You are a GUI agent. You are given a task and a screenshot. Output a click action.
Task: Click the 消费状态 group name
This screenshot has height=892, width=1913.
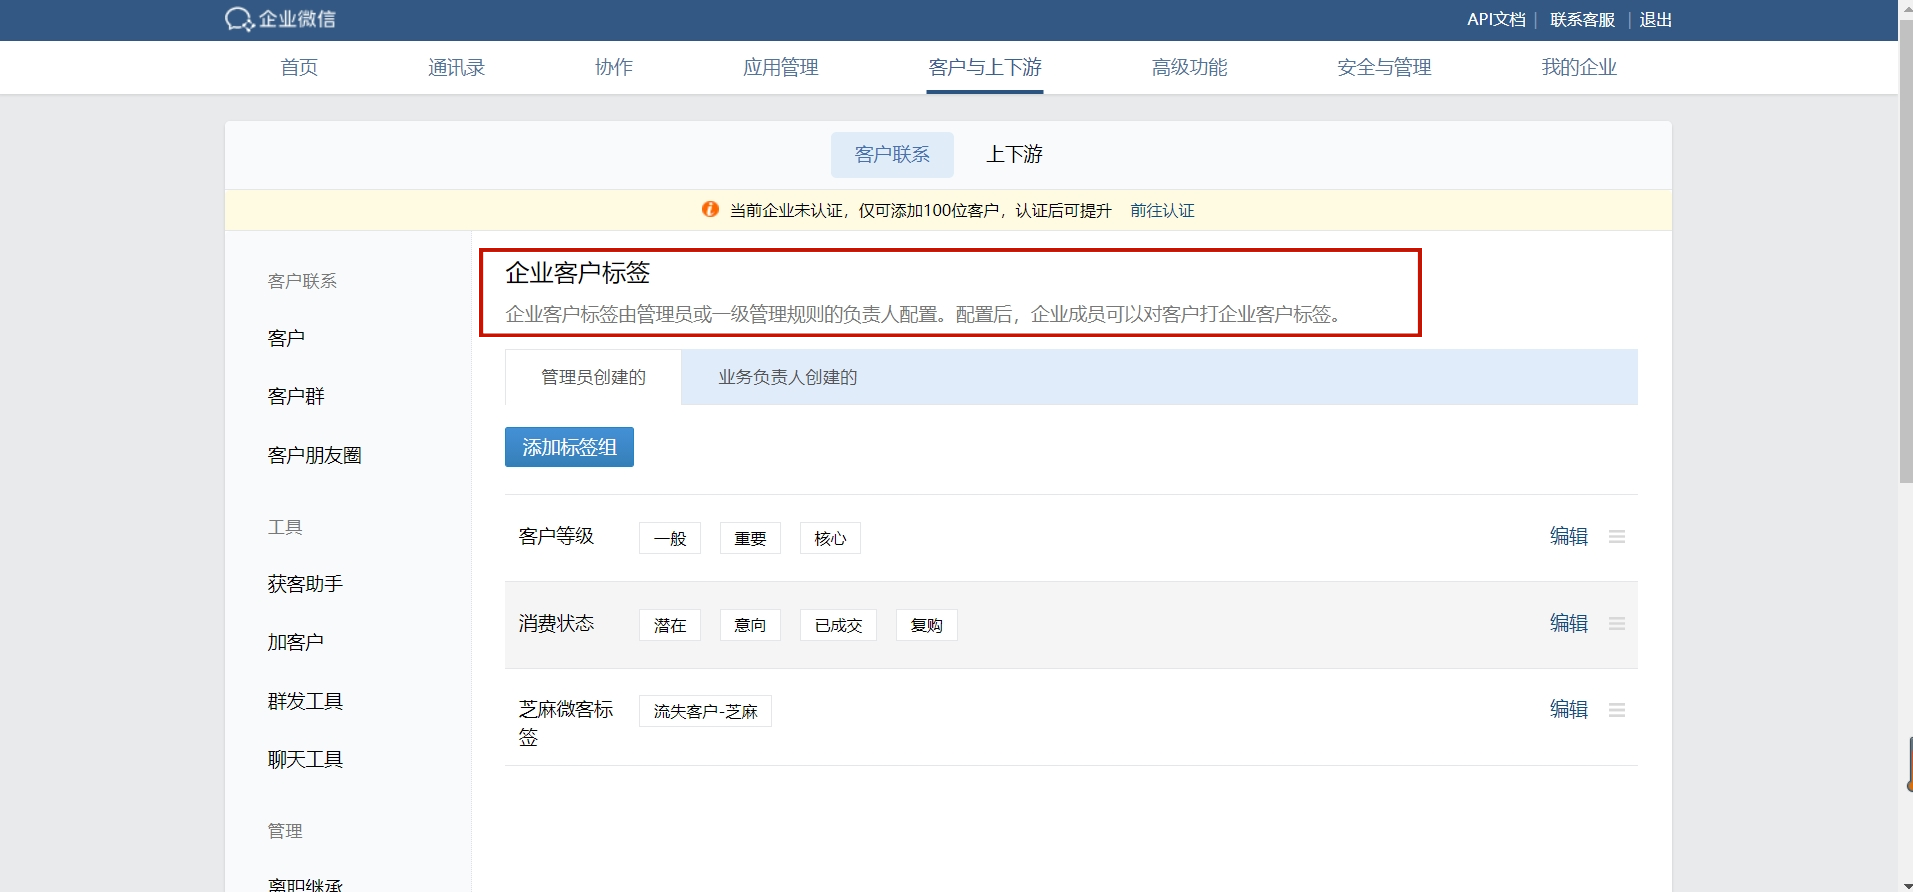click(556, 623)
